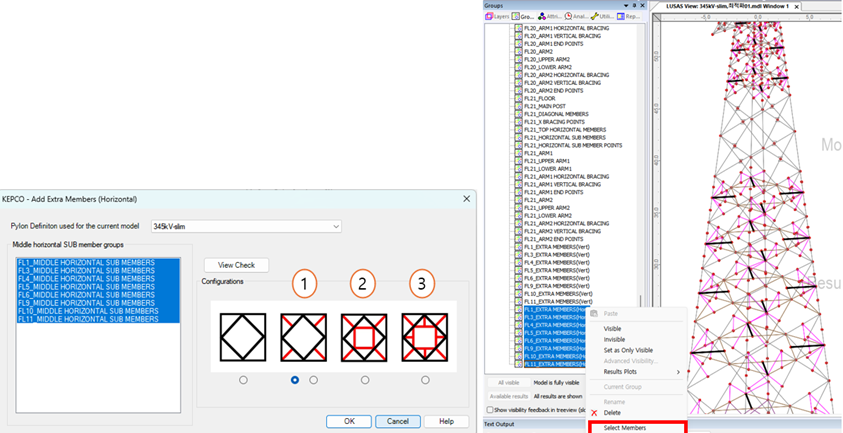This screenshot has height=433, width=843.
Task: Open the Pylon Definition dropdown showing 345kV-slim
Action: click(x=246, y=227)
